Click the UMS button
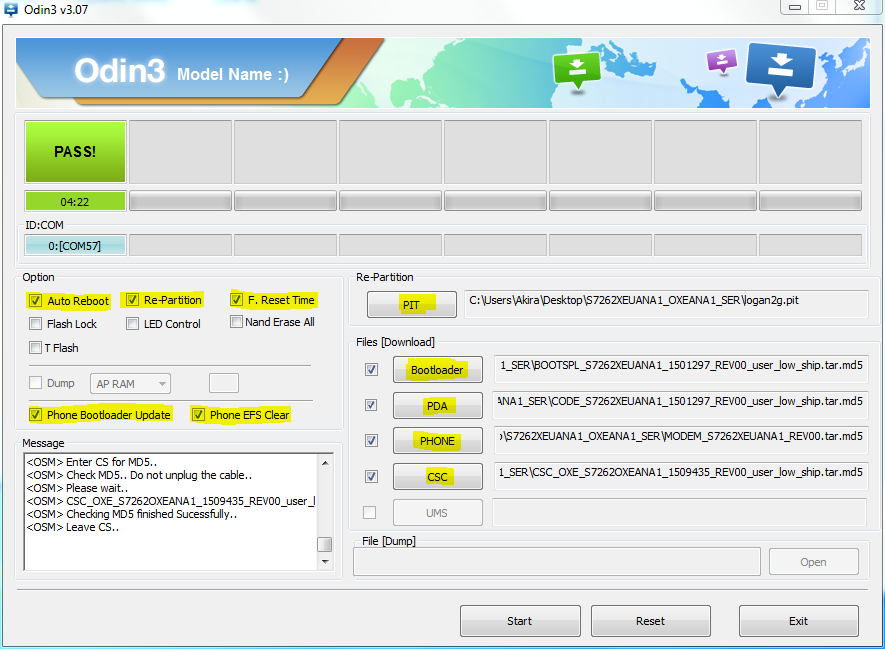Viewport: 885px width, 649px height. pos(437,512)
